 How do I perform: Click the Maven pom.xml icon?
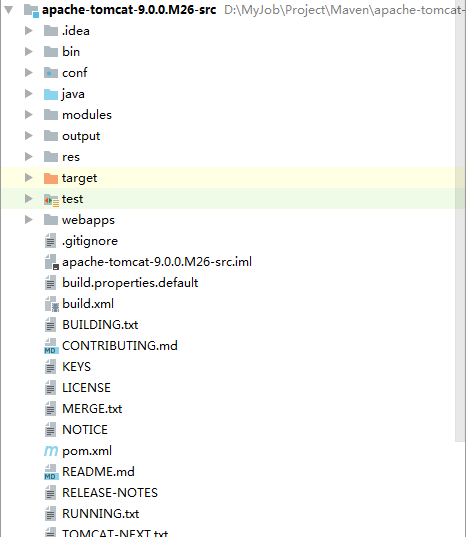(51, 451)
